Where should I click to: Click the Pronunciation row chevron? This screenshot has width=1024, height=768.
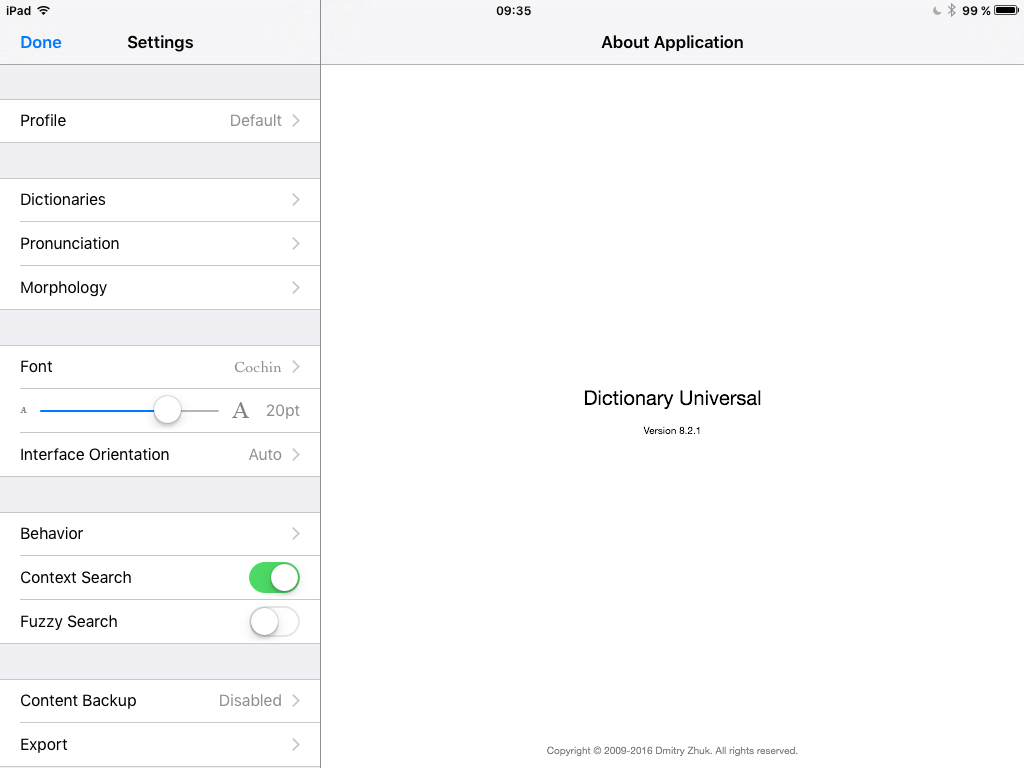(296, 244)
